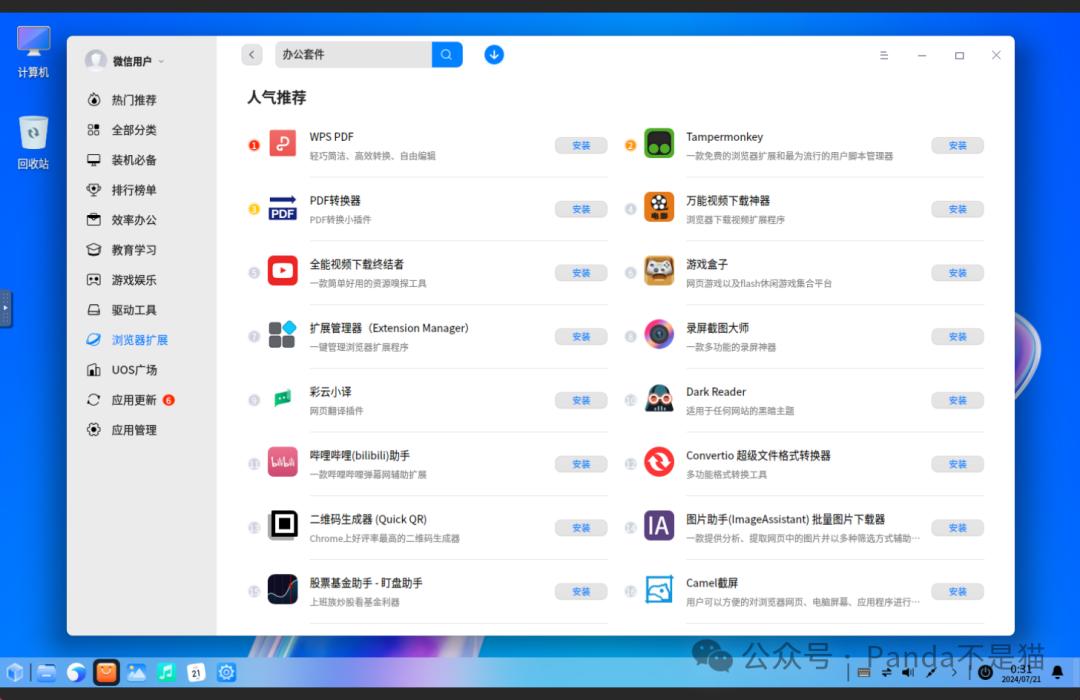Open the 计算机 desktop icon
This screenshot has height=700, width=1080.
point(33,52)
